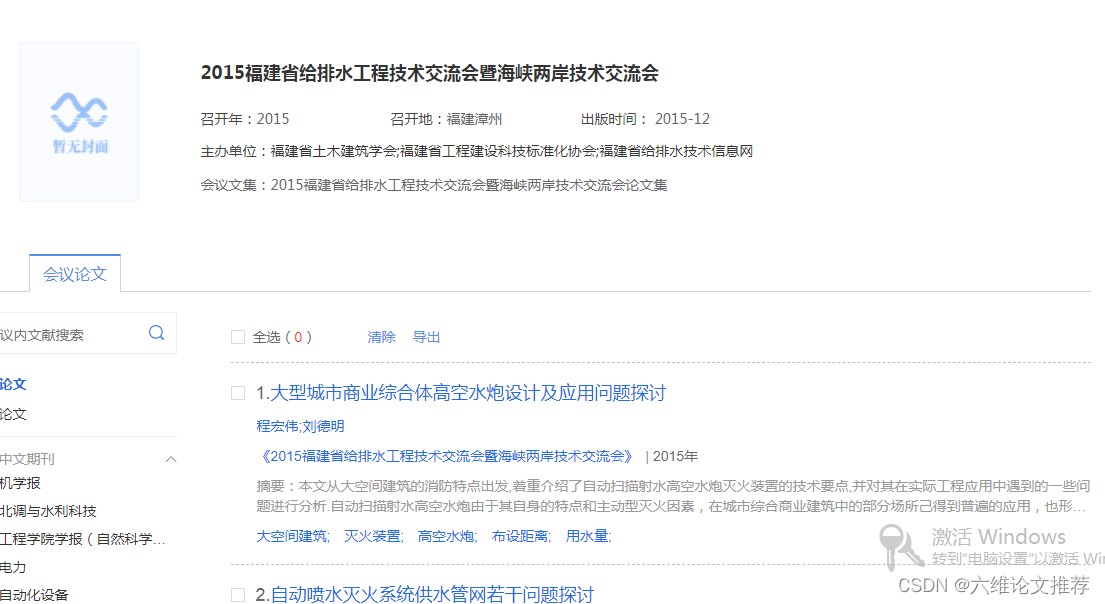Select keyword 布设距离
The width and height of the screenshot is (1105, 604).
tap(521, 536)
